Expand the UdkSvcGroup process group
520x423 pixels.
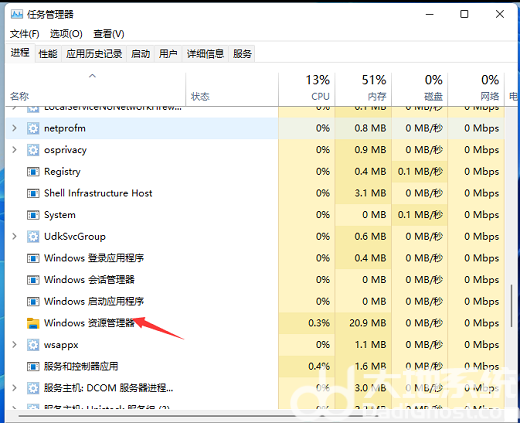click(14, 236)
